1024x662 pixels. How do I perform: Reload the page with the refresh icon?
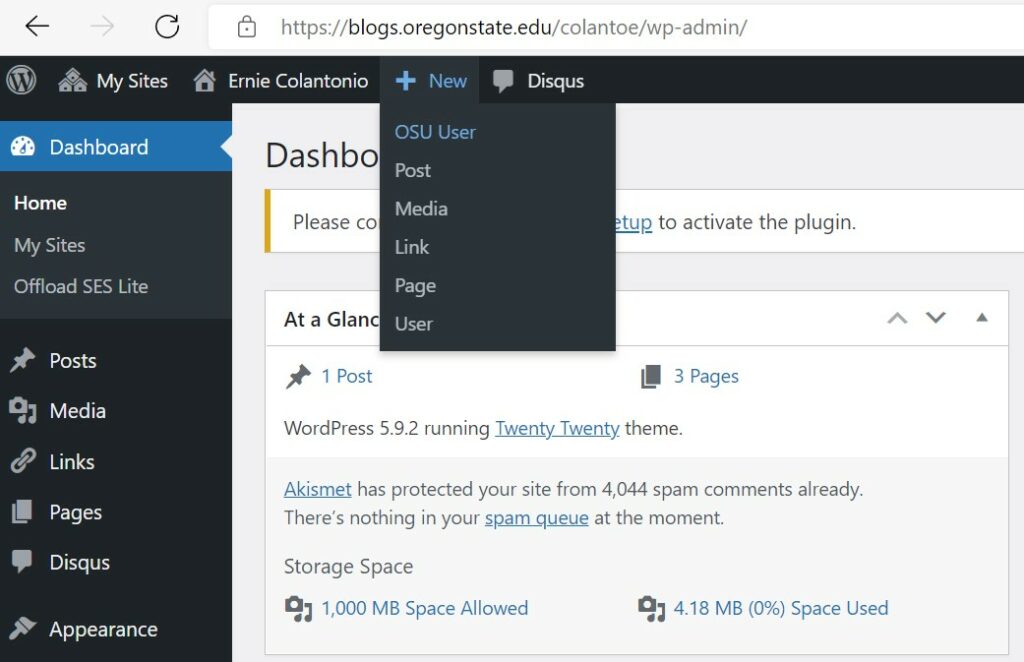(x=167, y=26)
